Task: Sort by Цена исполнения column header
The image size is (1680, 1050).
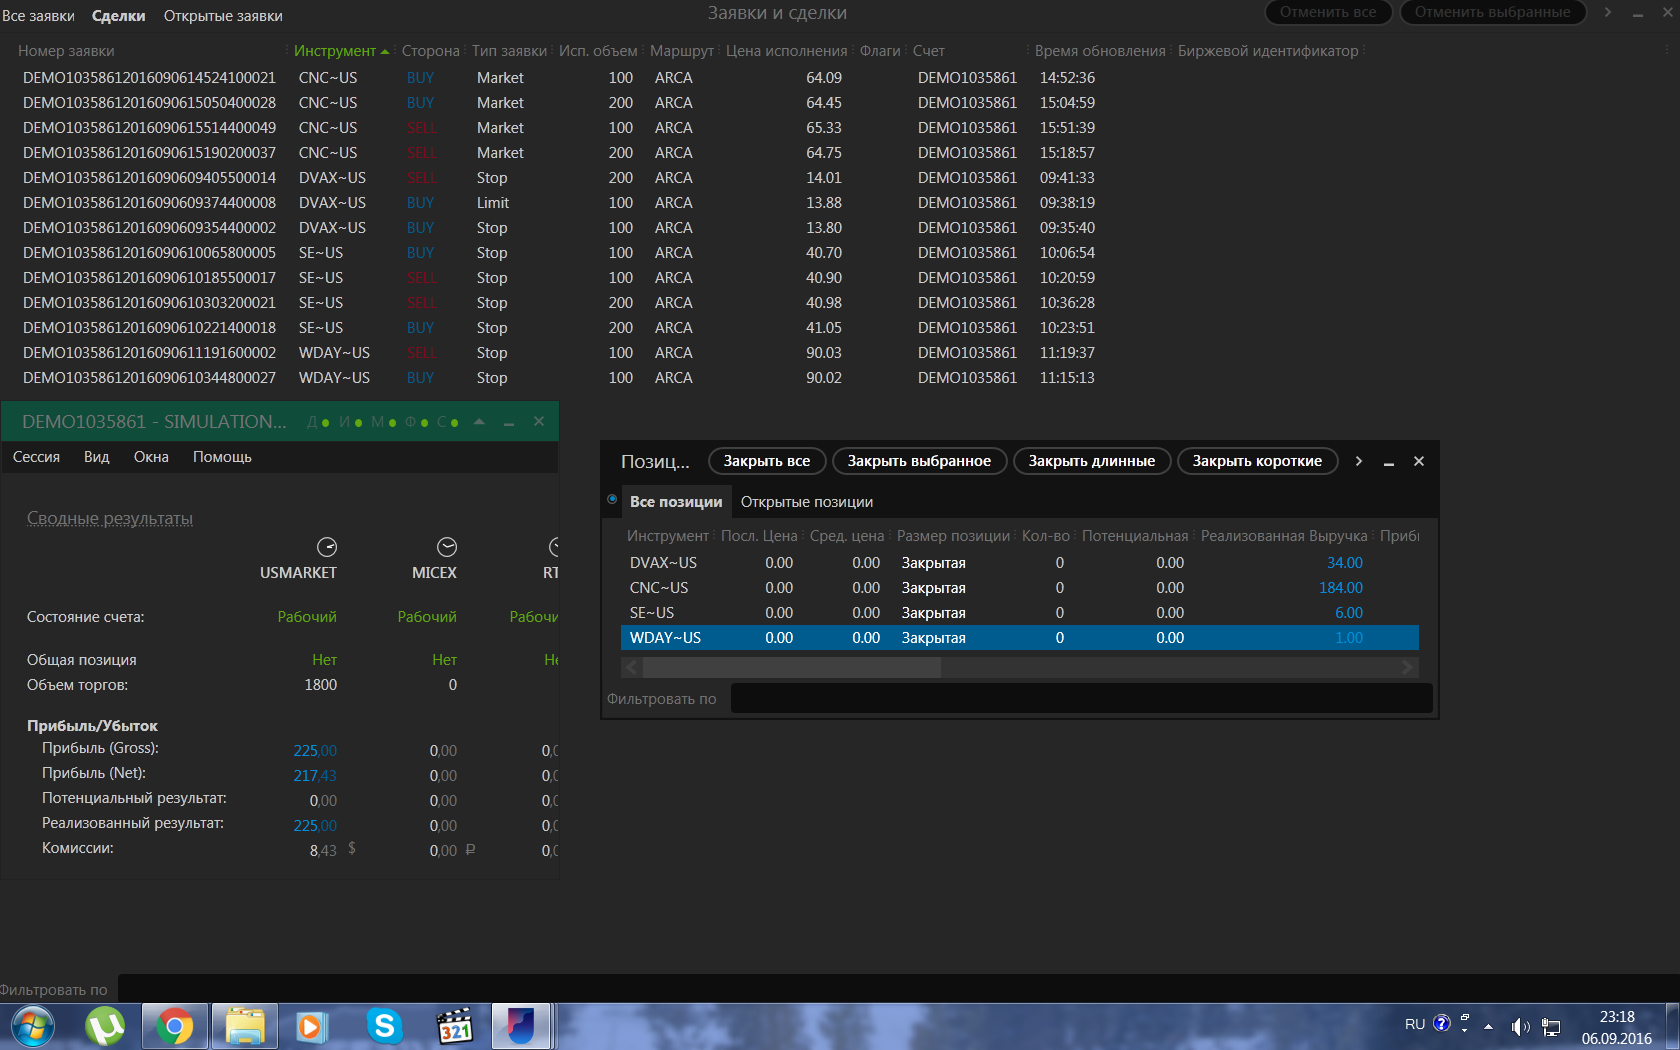Action: (x=786, y=51)
